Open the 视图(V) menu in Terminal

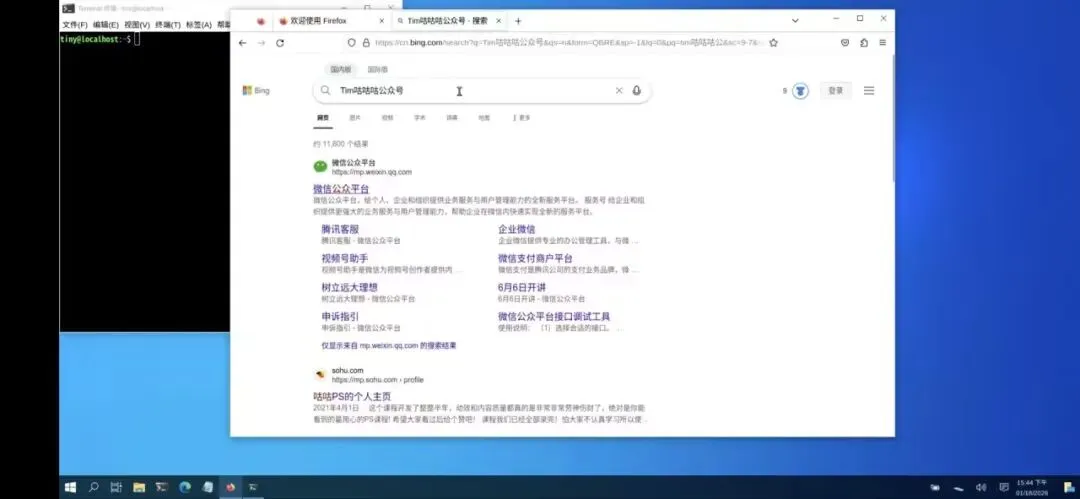click(x=136, y=25)
